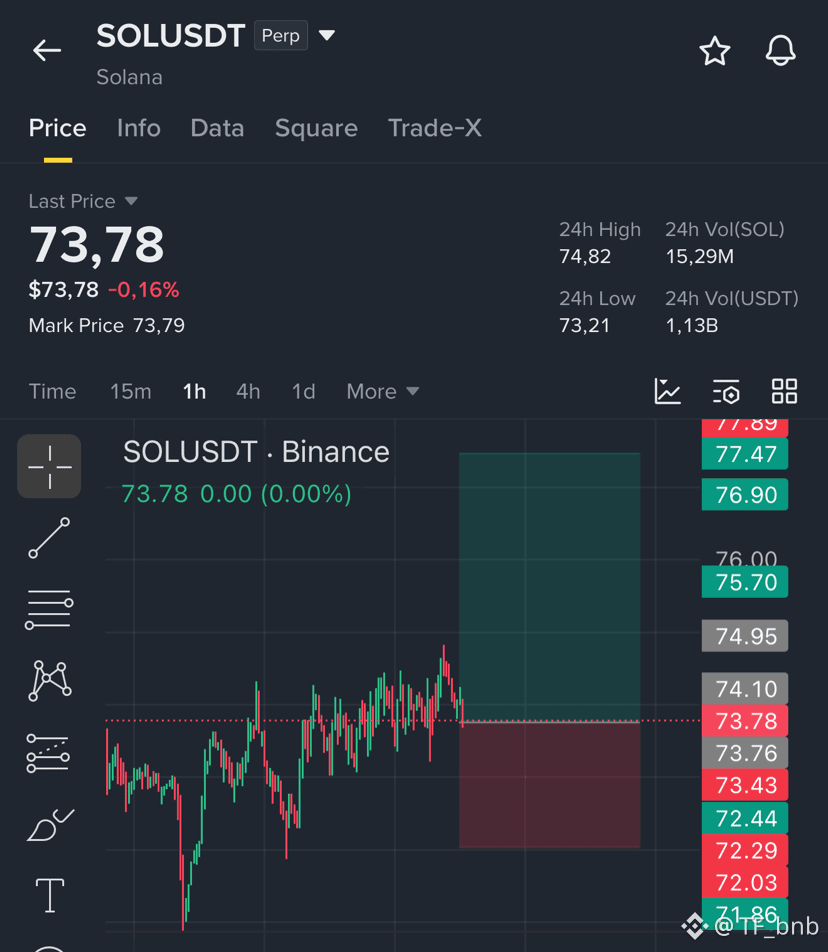Pick the XABCD pattern tool
Image resolution: width=828 pixels, height=952 pixels.
click(x=50, y=681)
